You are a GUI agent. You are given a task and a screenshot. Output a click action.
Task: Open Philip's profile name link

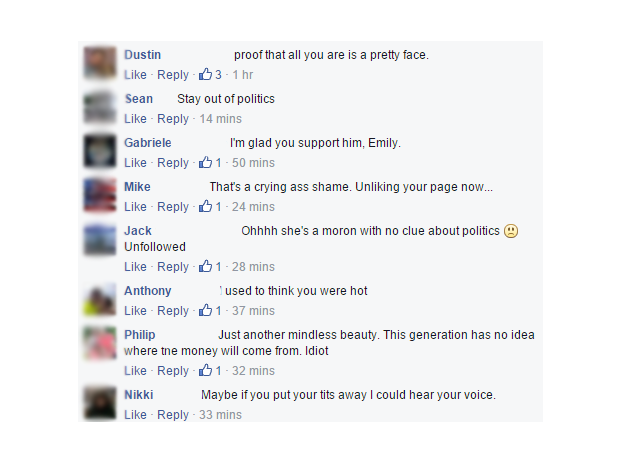pos(140,335)
